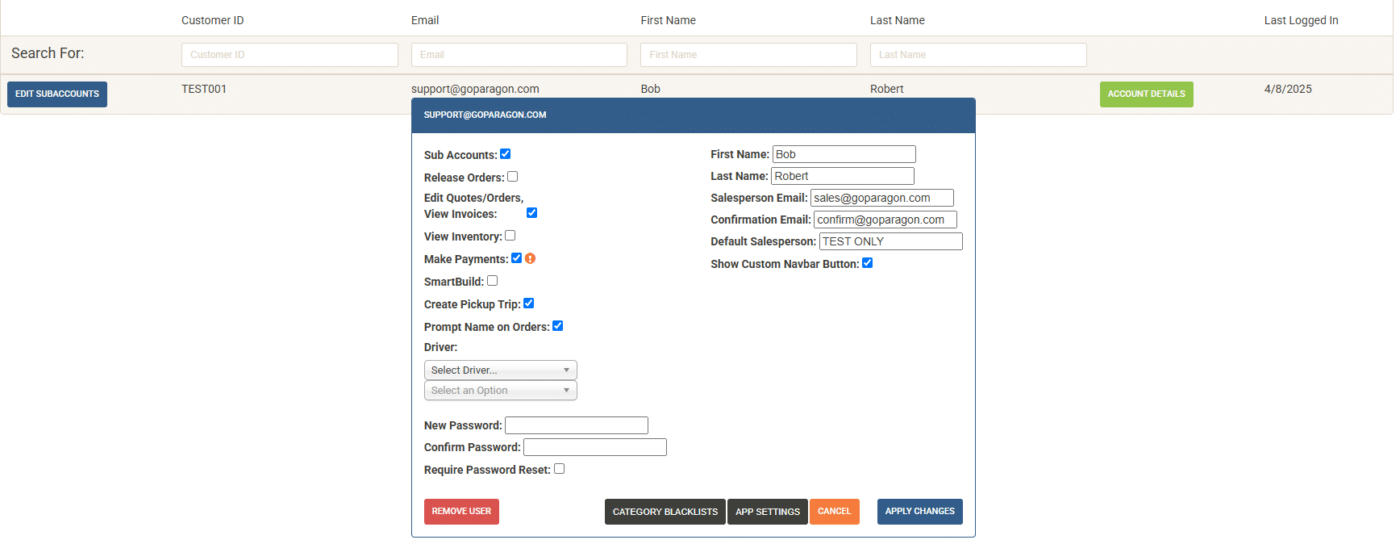Enable the Release Orders checkbox
The image size is (1400, 544).
tap(513, 176)
